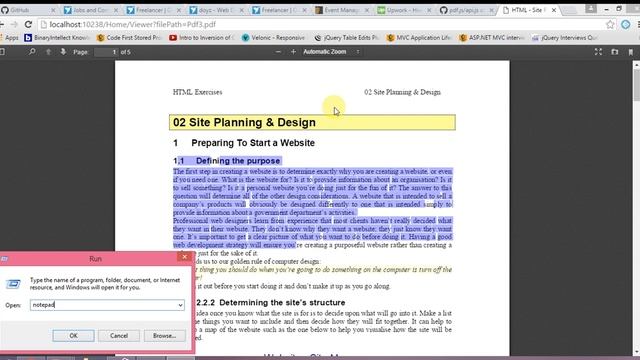The width and height of the screenshot is (640, 360).
Task: Close the Upwork tab
Action: pyautogui.click(x=429, y=10)
